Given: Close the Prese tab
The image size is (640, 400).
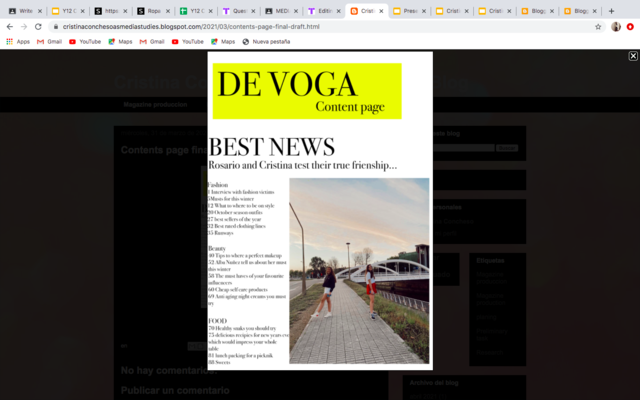Looking at the screenshot, I should coord(424,11).
